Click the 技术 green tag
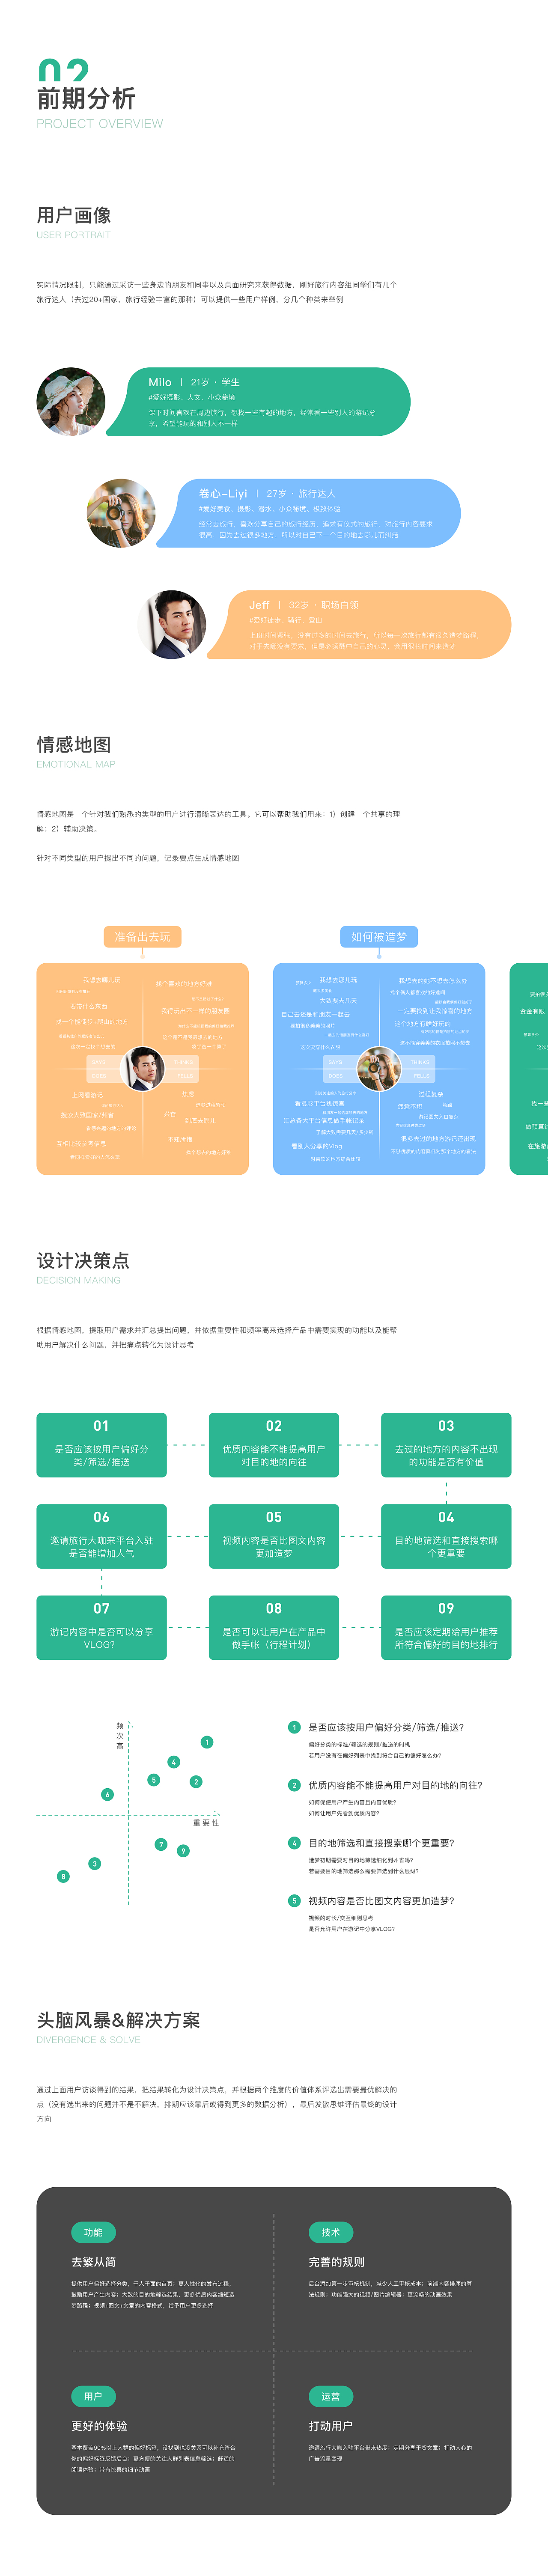This screenshot has width=548, height=2576. [x=331, y=2232]
